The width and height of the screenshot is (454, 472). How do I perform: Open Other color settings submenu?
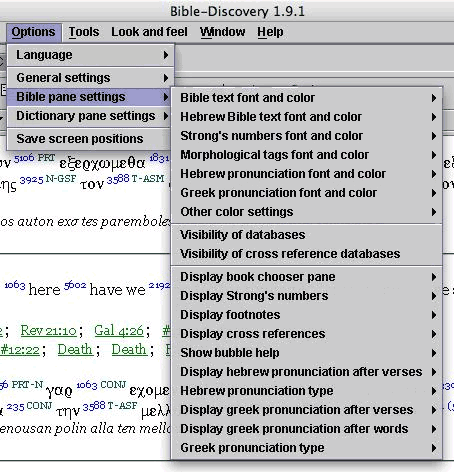coord(307,212)
